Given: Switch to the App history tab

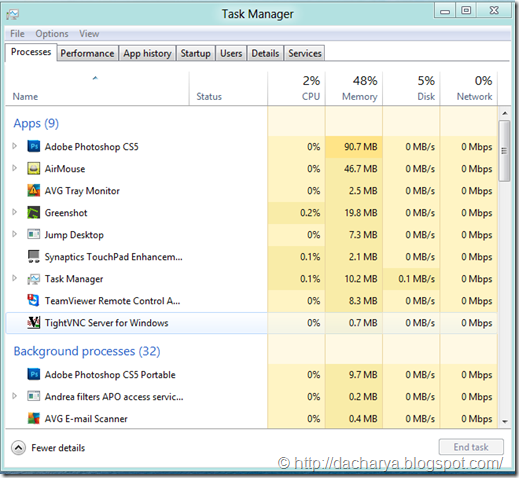Looking at the screenshot, I should (x=147, y=53).
